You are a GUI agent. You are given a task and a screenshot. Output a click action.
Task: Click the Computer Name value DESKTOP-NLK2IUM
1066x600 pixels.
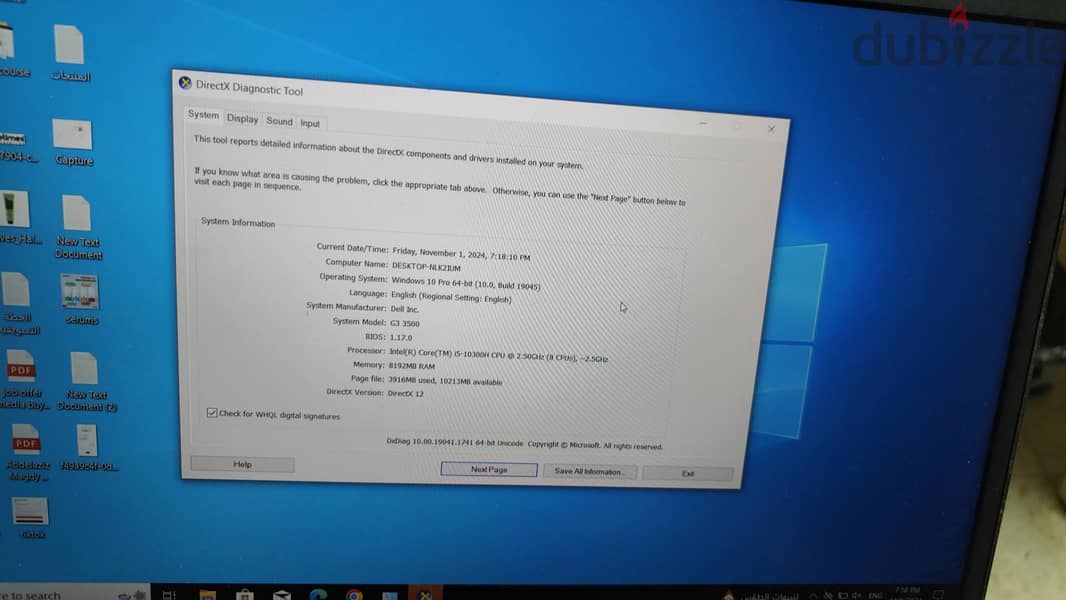pyautogui.click(x=426, y=267)
